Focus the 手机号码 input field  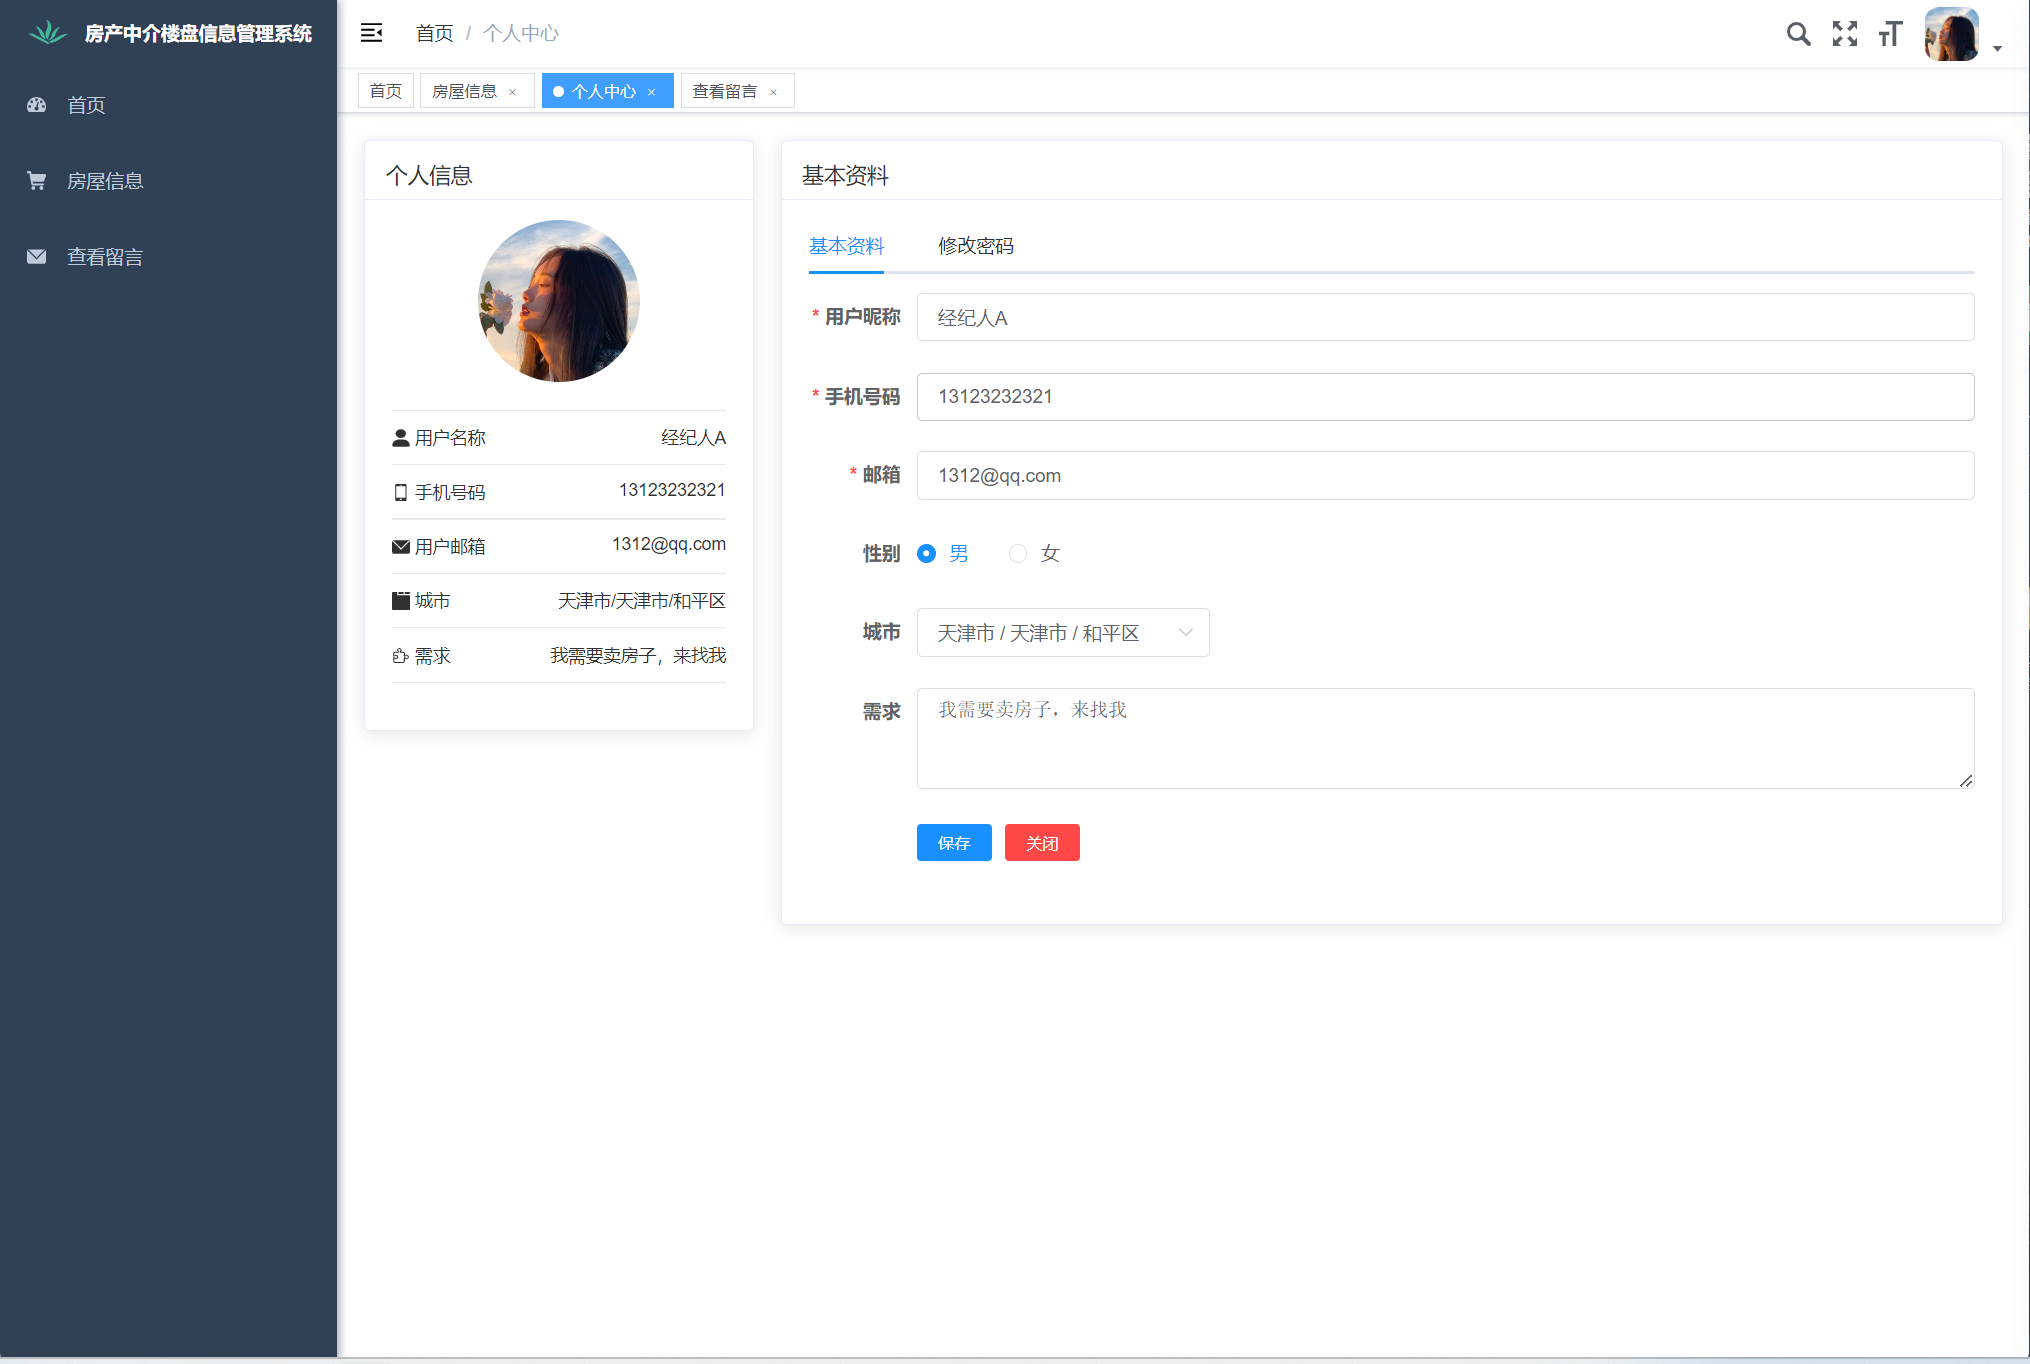1445,397
